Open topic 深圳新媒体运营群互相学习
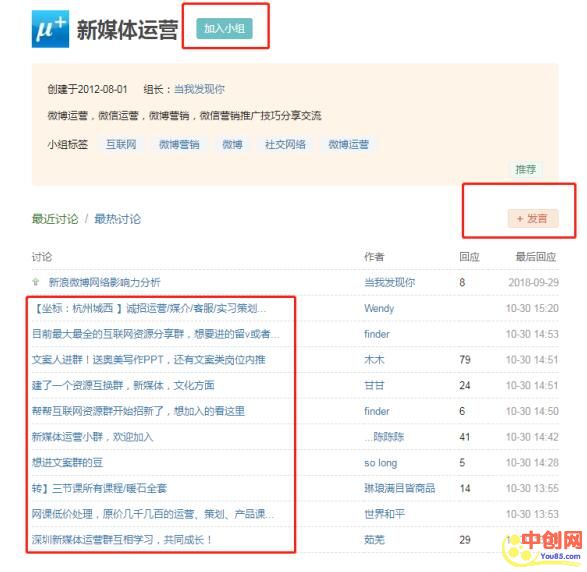This screenshot has width=587, height=572. 122,539
